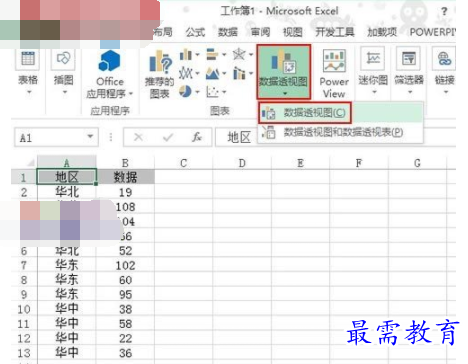Select row 7 header
The height and width of the screenshot is (364, 468).
point(24,266)
